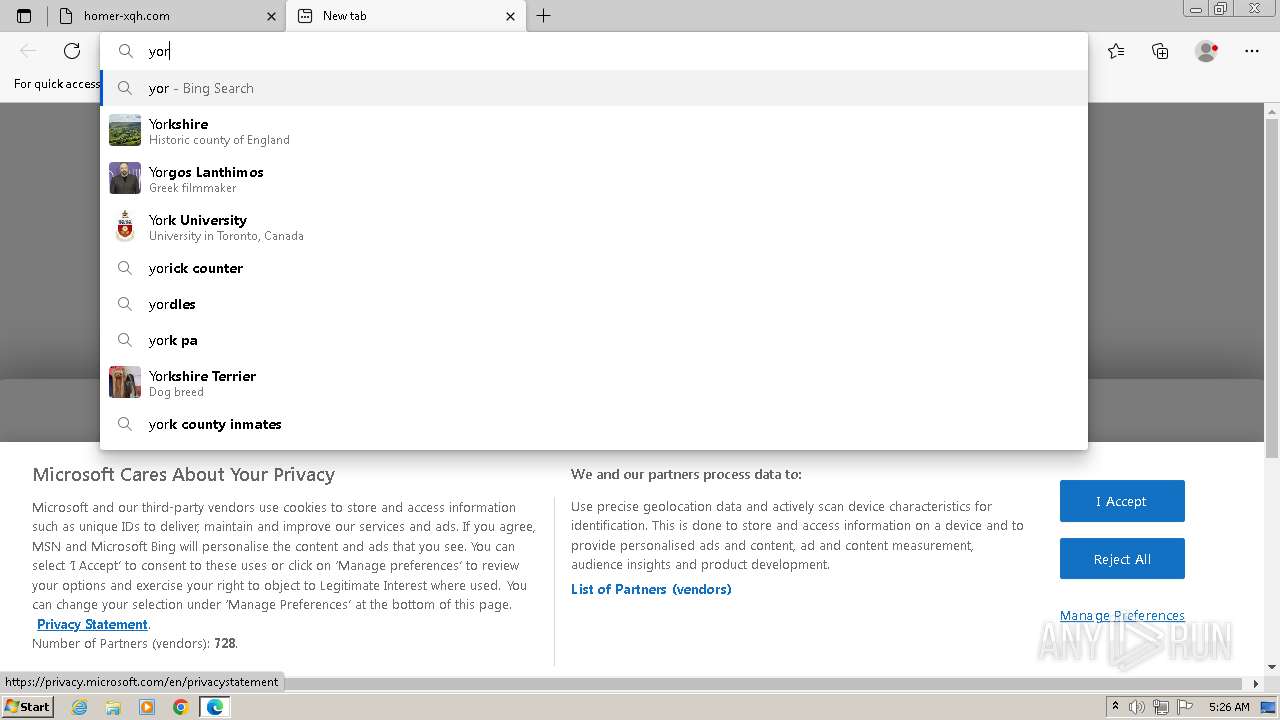Click the 5:26 AM system clock

pos(1229,707)
